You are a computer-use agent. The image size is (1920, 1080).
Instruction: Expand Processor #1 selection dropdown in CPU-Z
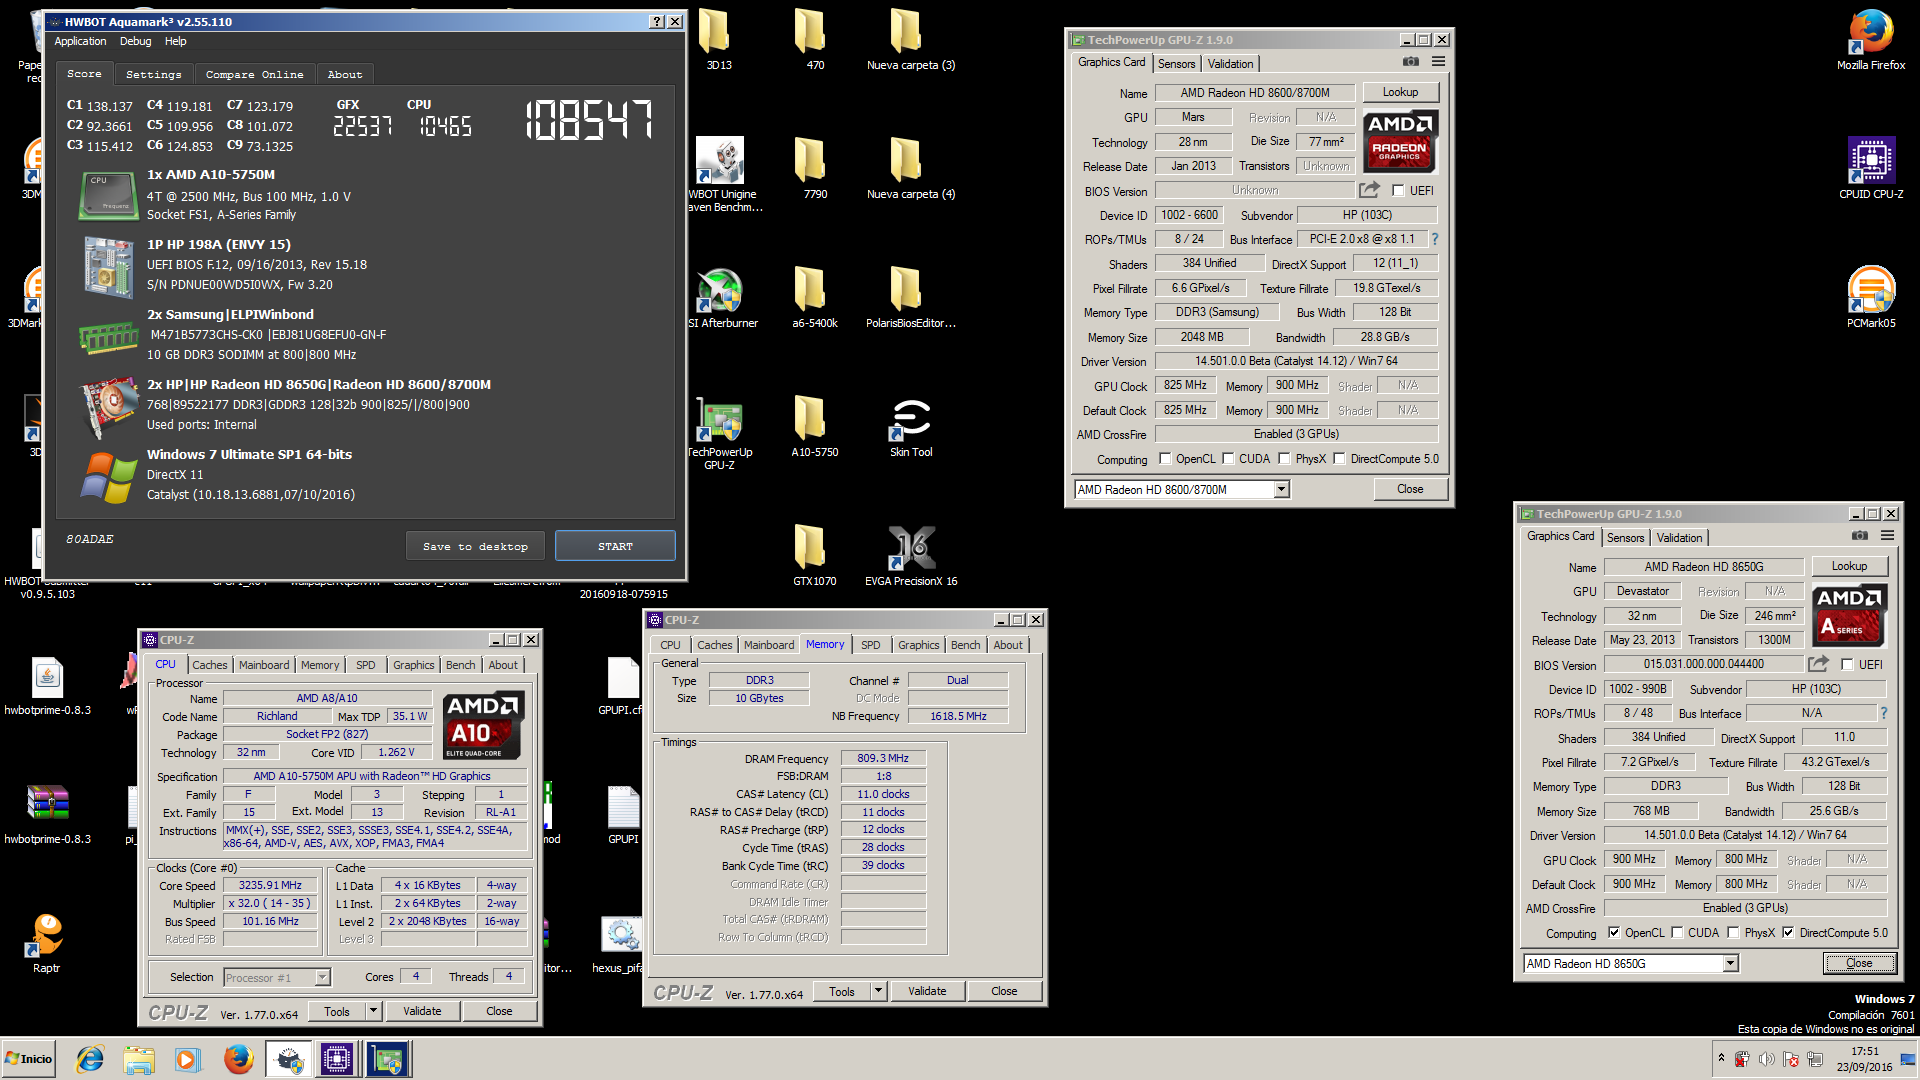pos(322,978)
